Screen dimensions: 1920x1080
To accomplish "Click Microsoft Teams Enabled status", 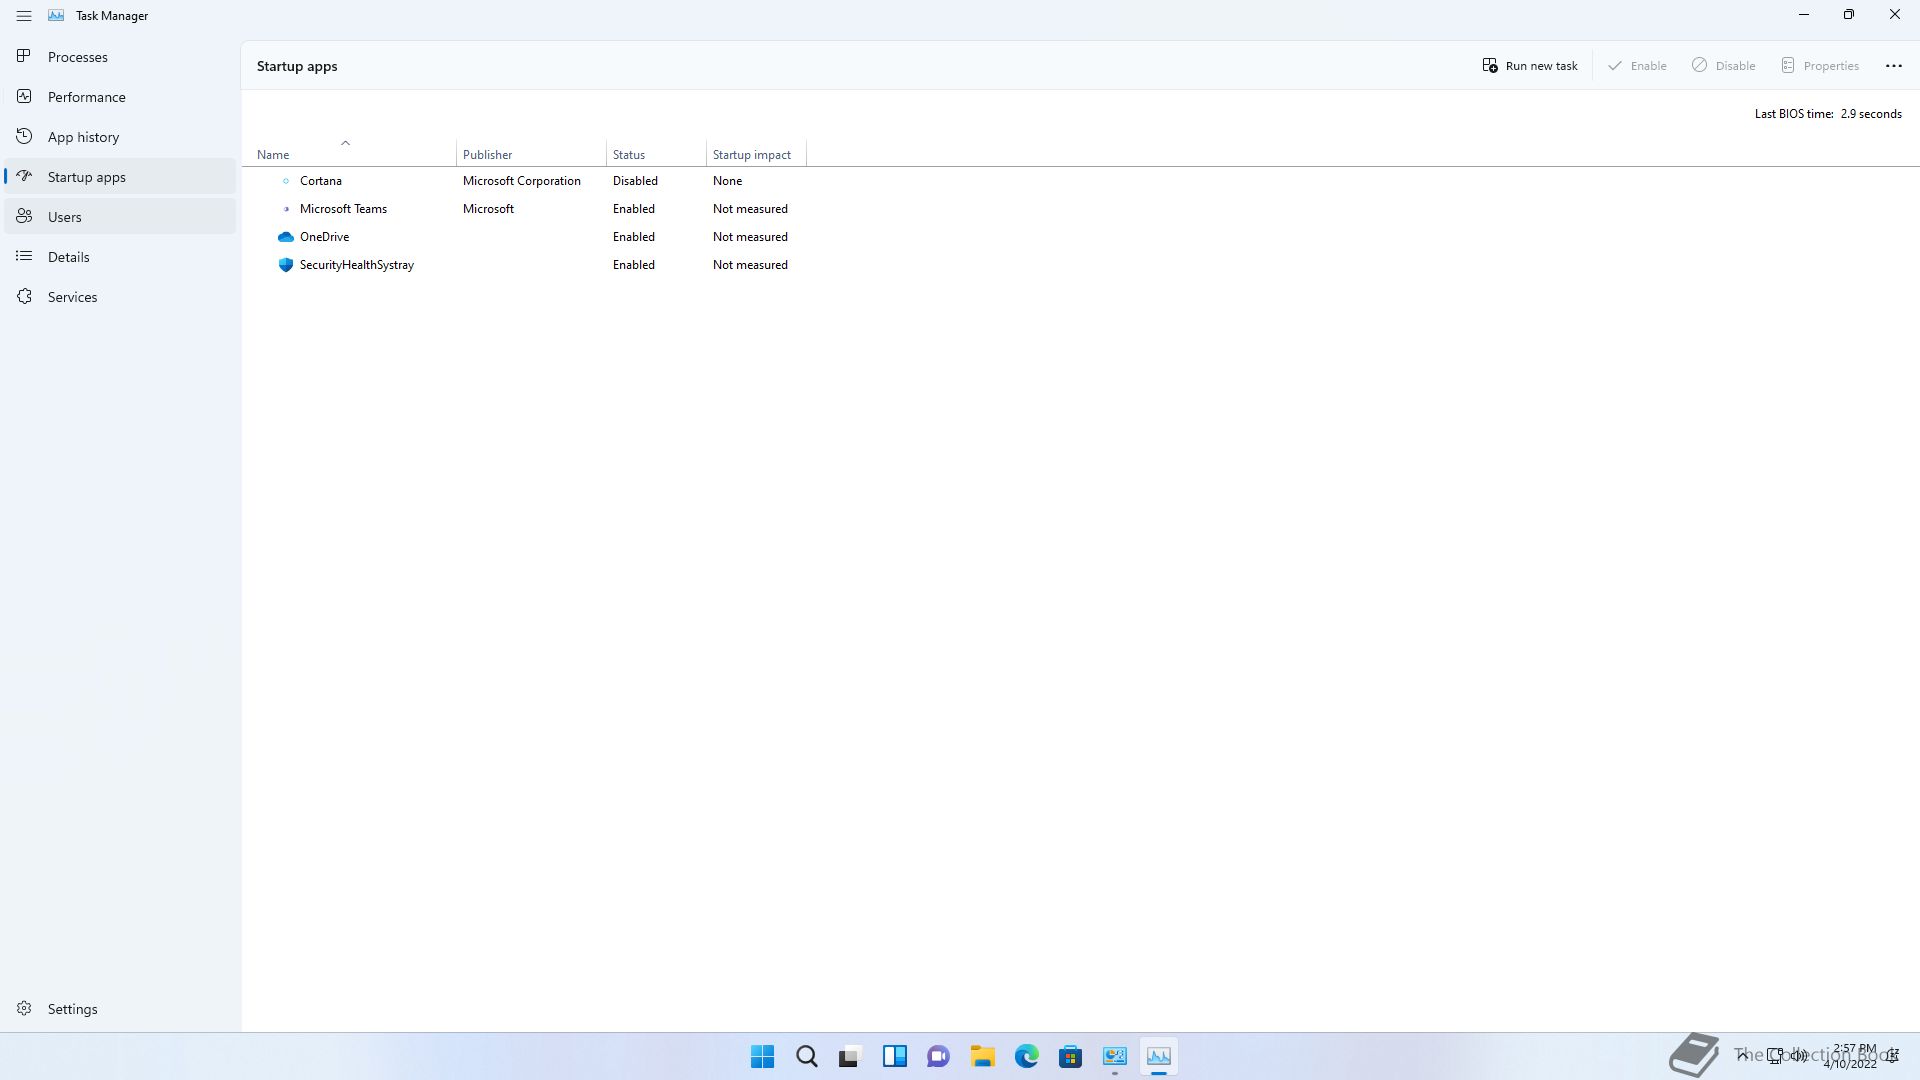I will (x=634, y=209).
